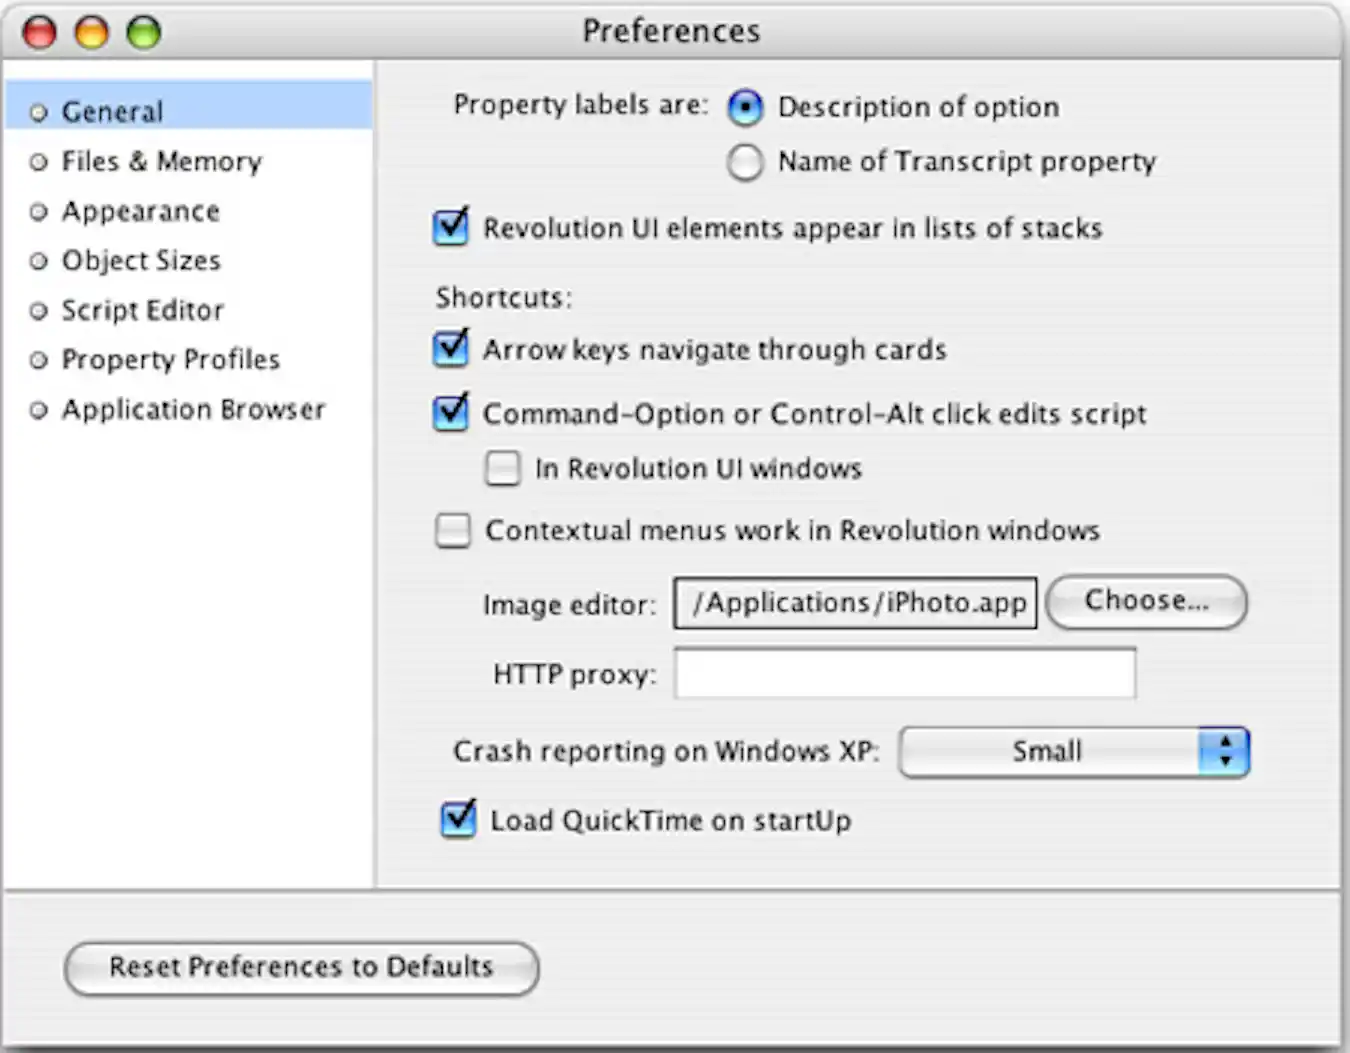Screen dimensions: 1350x1053
Task: Select Property Profiles in the sidebar
Action: [x=171, y=359]
